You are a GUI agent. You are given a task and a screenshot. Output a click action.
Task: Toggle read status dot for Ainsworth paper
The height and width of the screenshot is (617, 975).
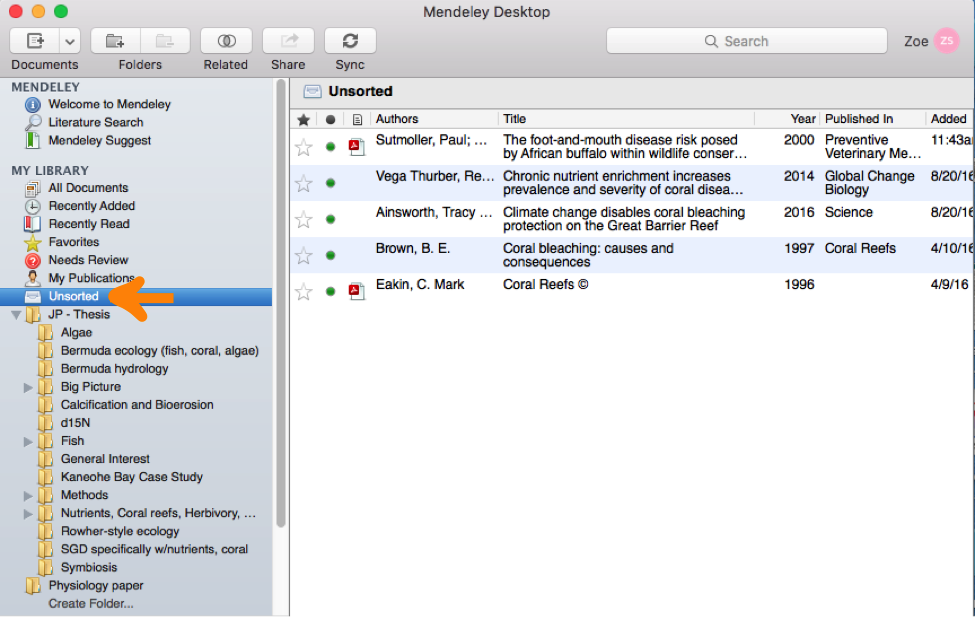[x=330, y=219]
